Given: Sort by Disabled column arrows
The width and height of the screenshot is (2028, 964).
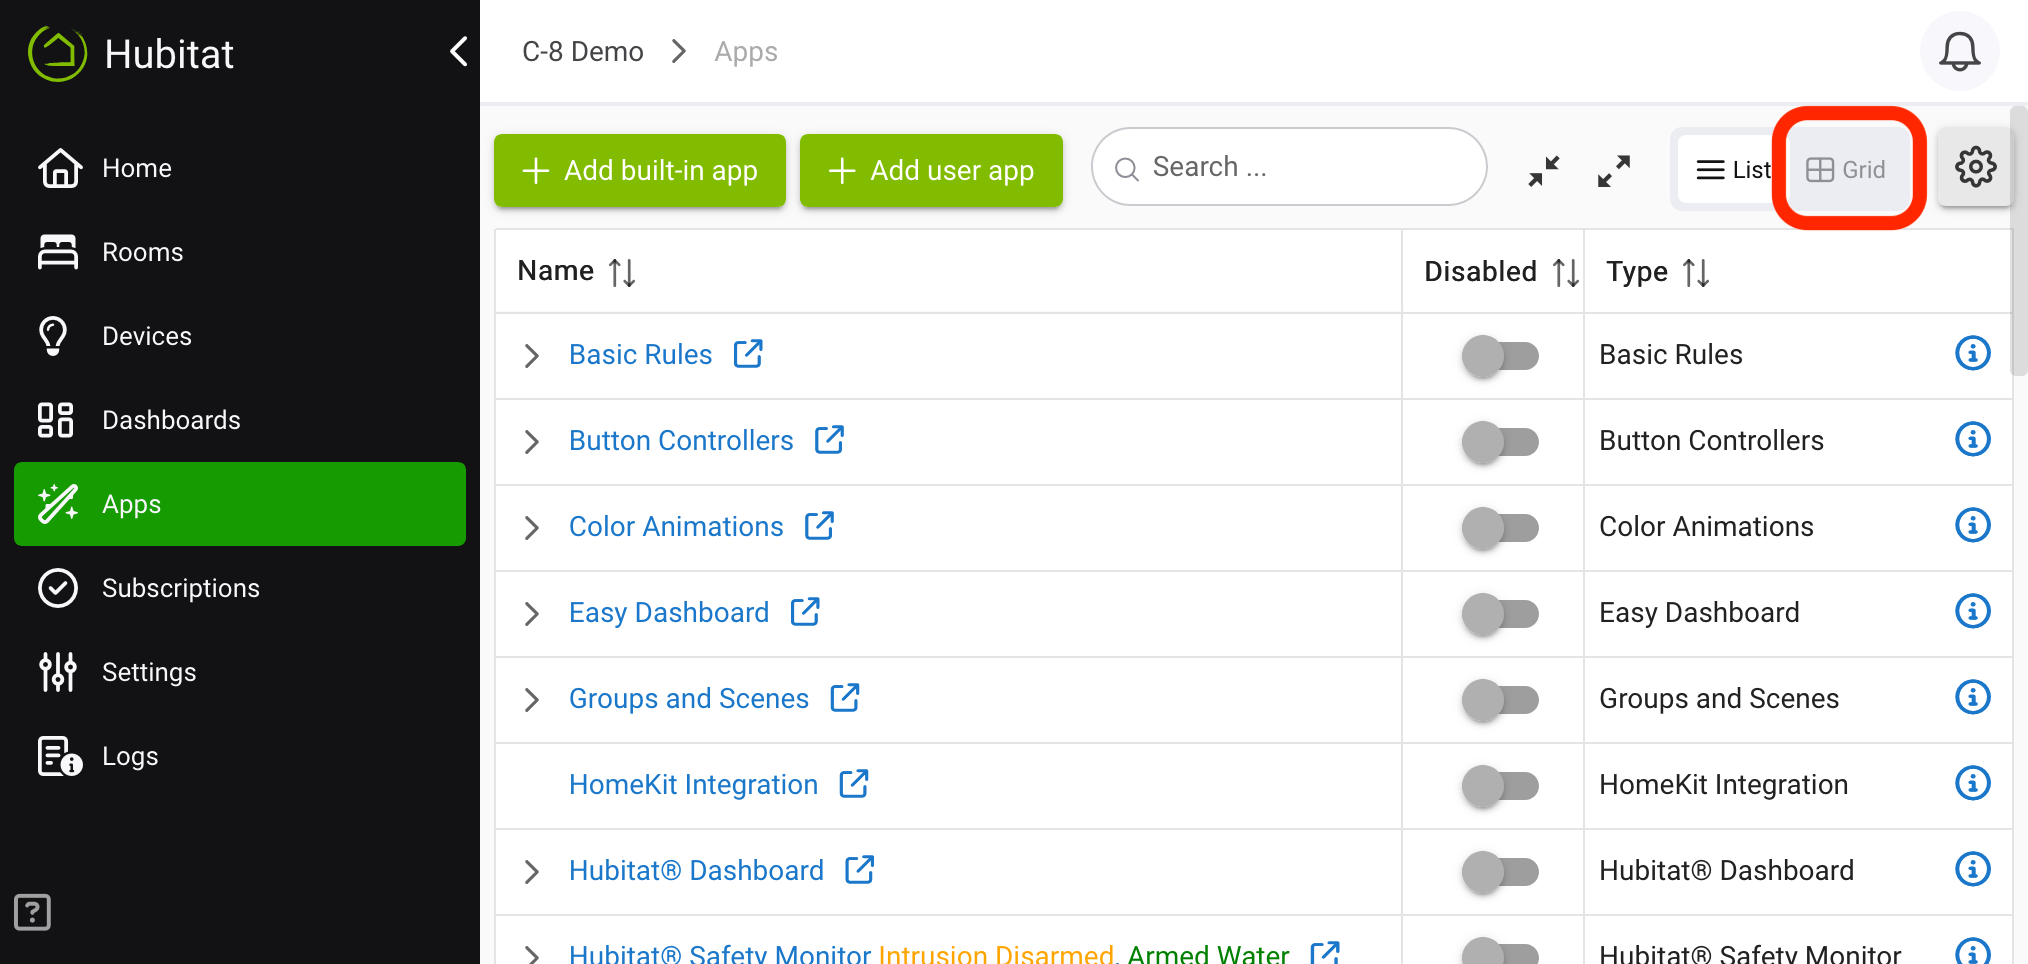Looking at the screenshot, I should click(x=1566, y=272).
